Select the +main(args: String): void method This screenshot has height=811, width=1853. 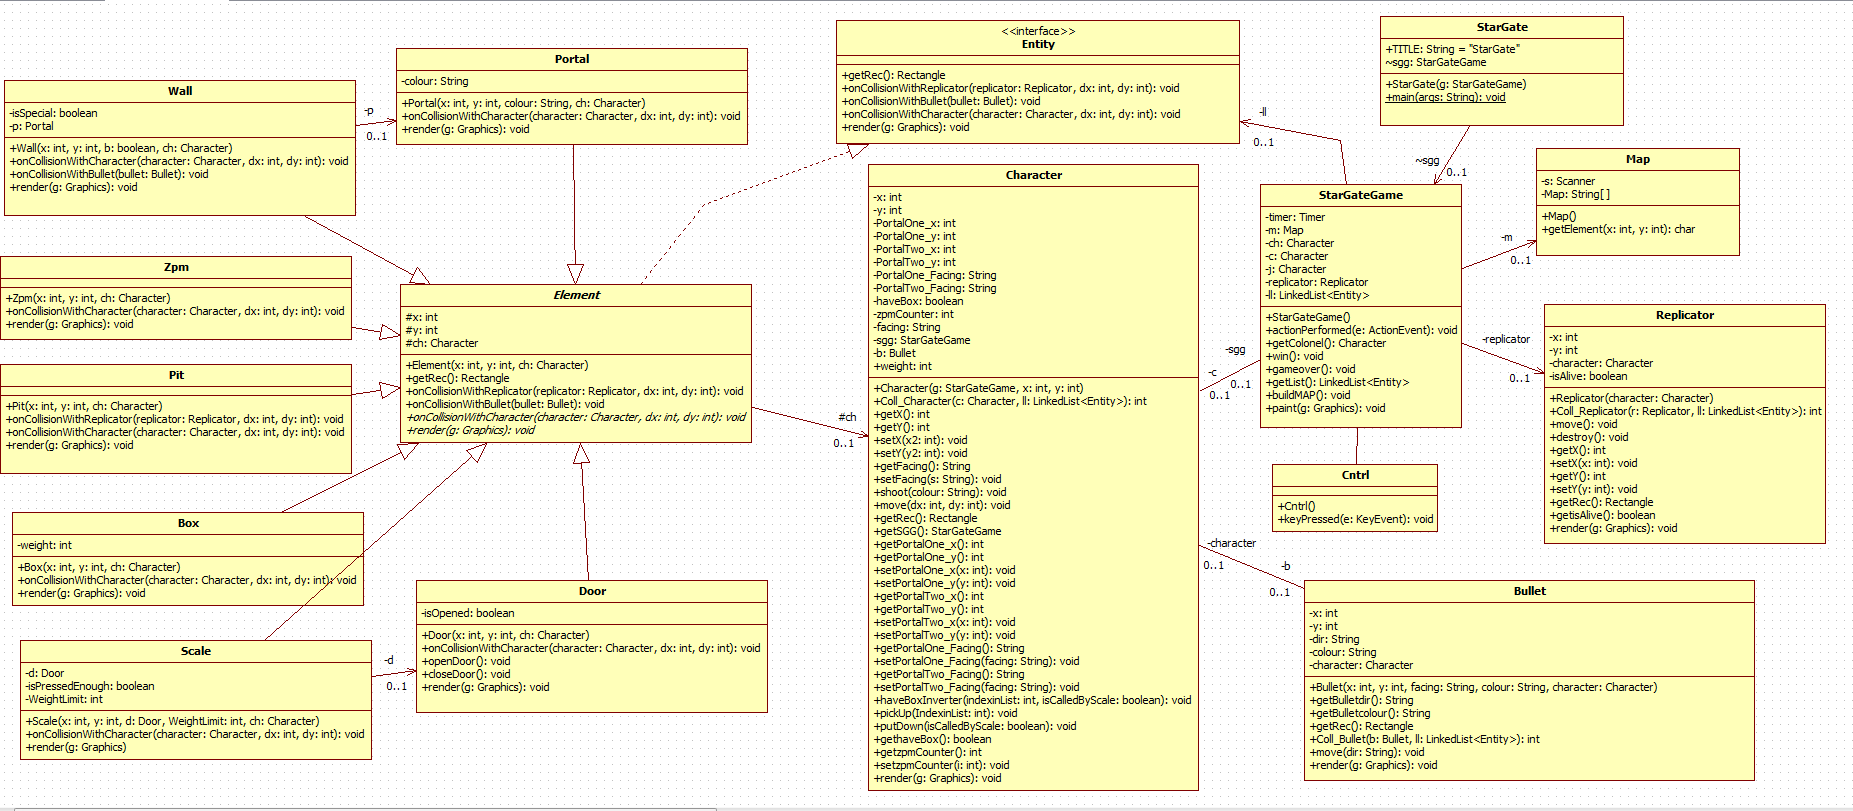click(1445, 97)
